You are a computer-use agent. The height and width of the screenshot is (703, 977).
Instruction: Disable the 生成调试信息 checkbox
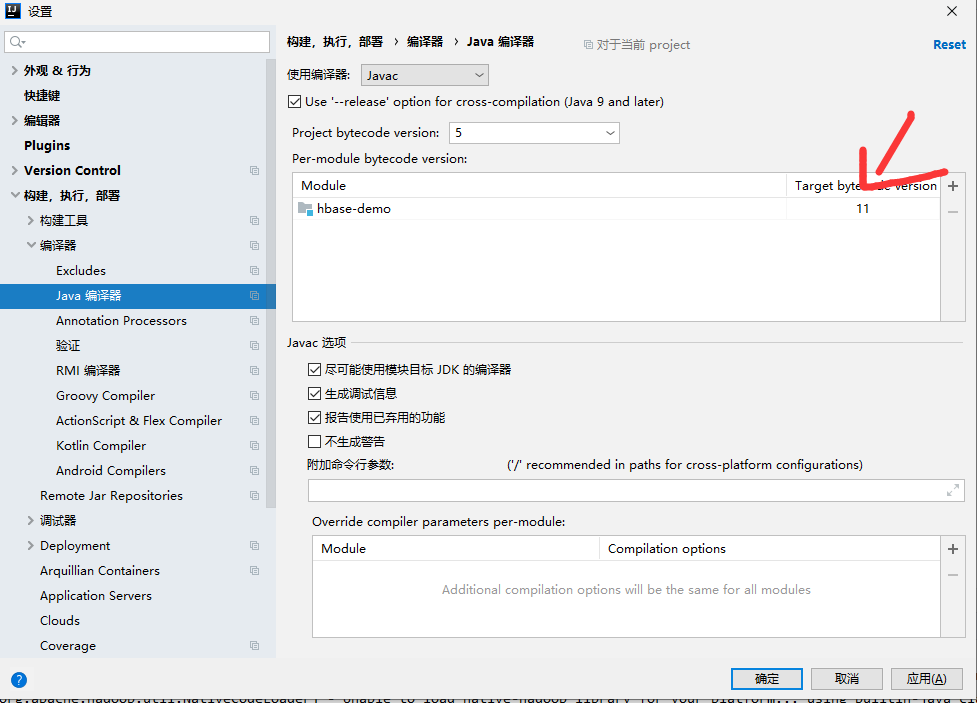coord(315,393)
